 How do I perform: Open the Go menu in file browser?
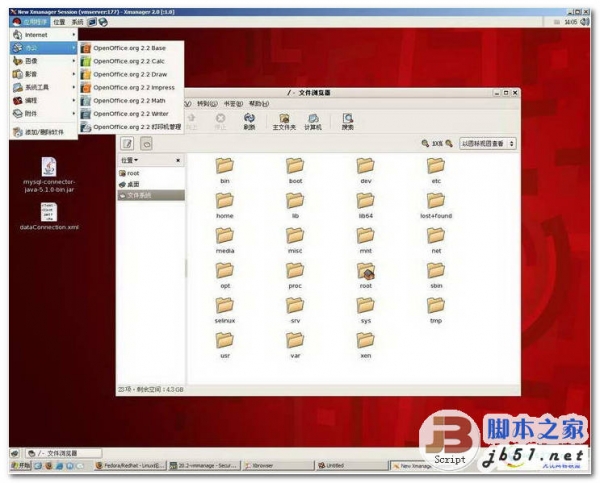click(207, 104)
